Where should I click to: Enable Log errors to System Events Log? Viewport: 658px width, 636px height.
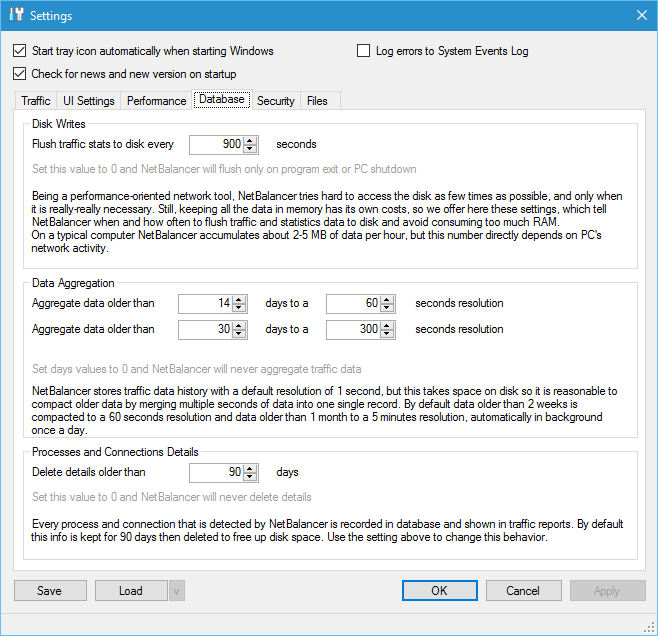(x=363, y=51)
